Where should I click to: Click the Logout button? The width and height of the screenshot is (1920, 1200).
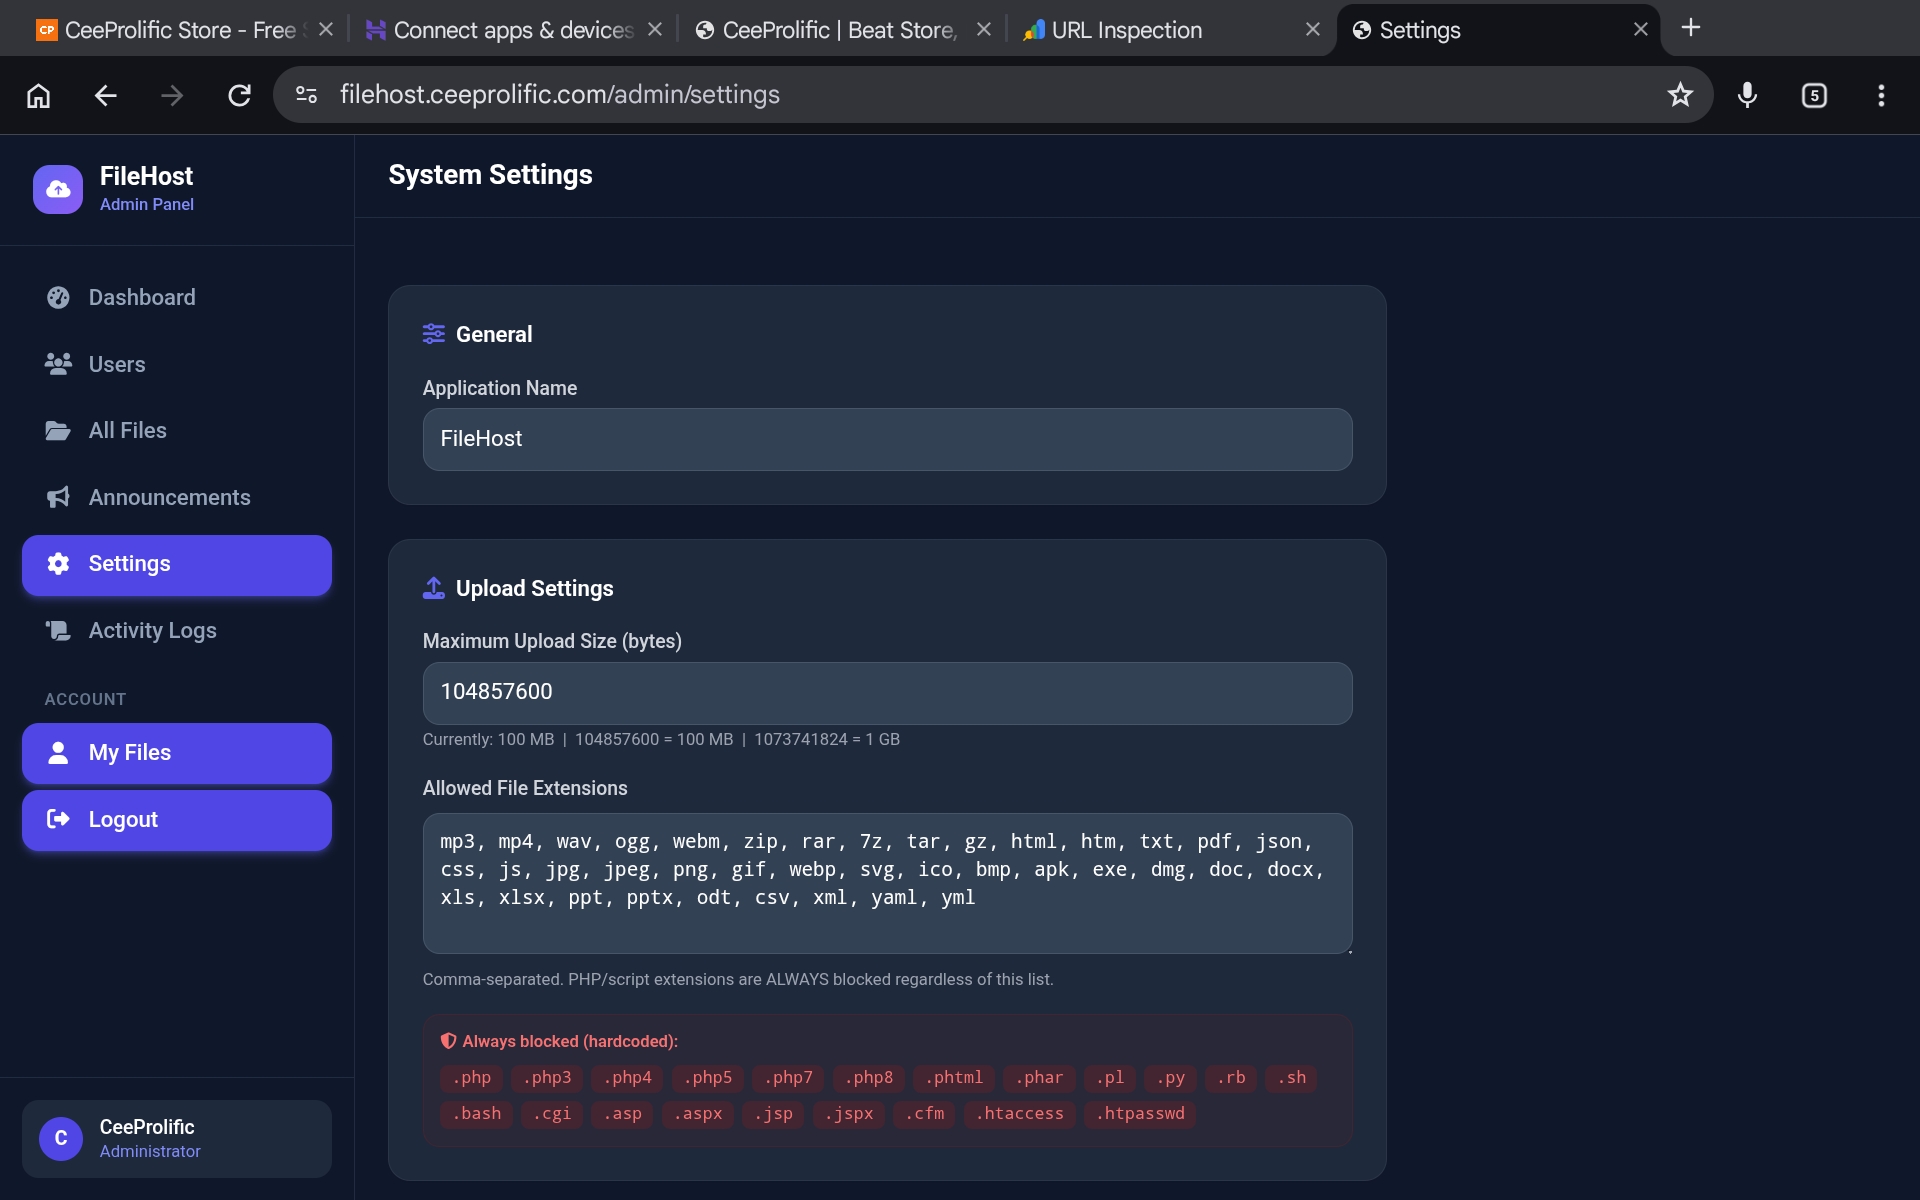pos(177,820)
